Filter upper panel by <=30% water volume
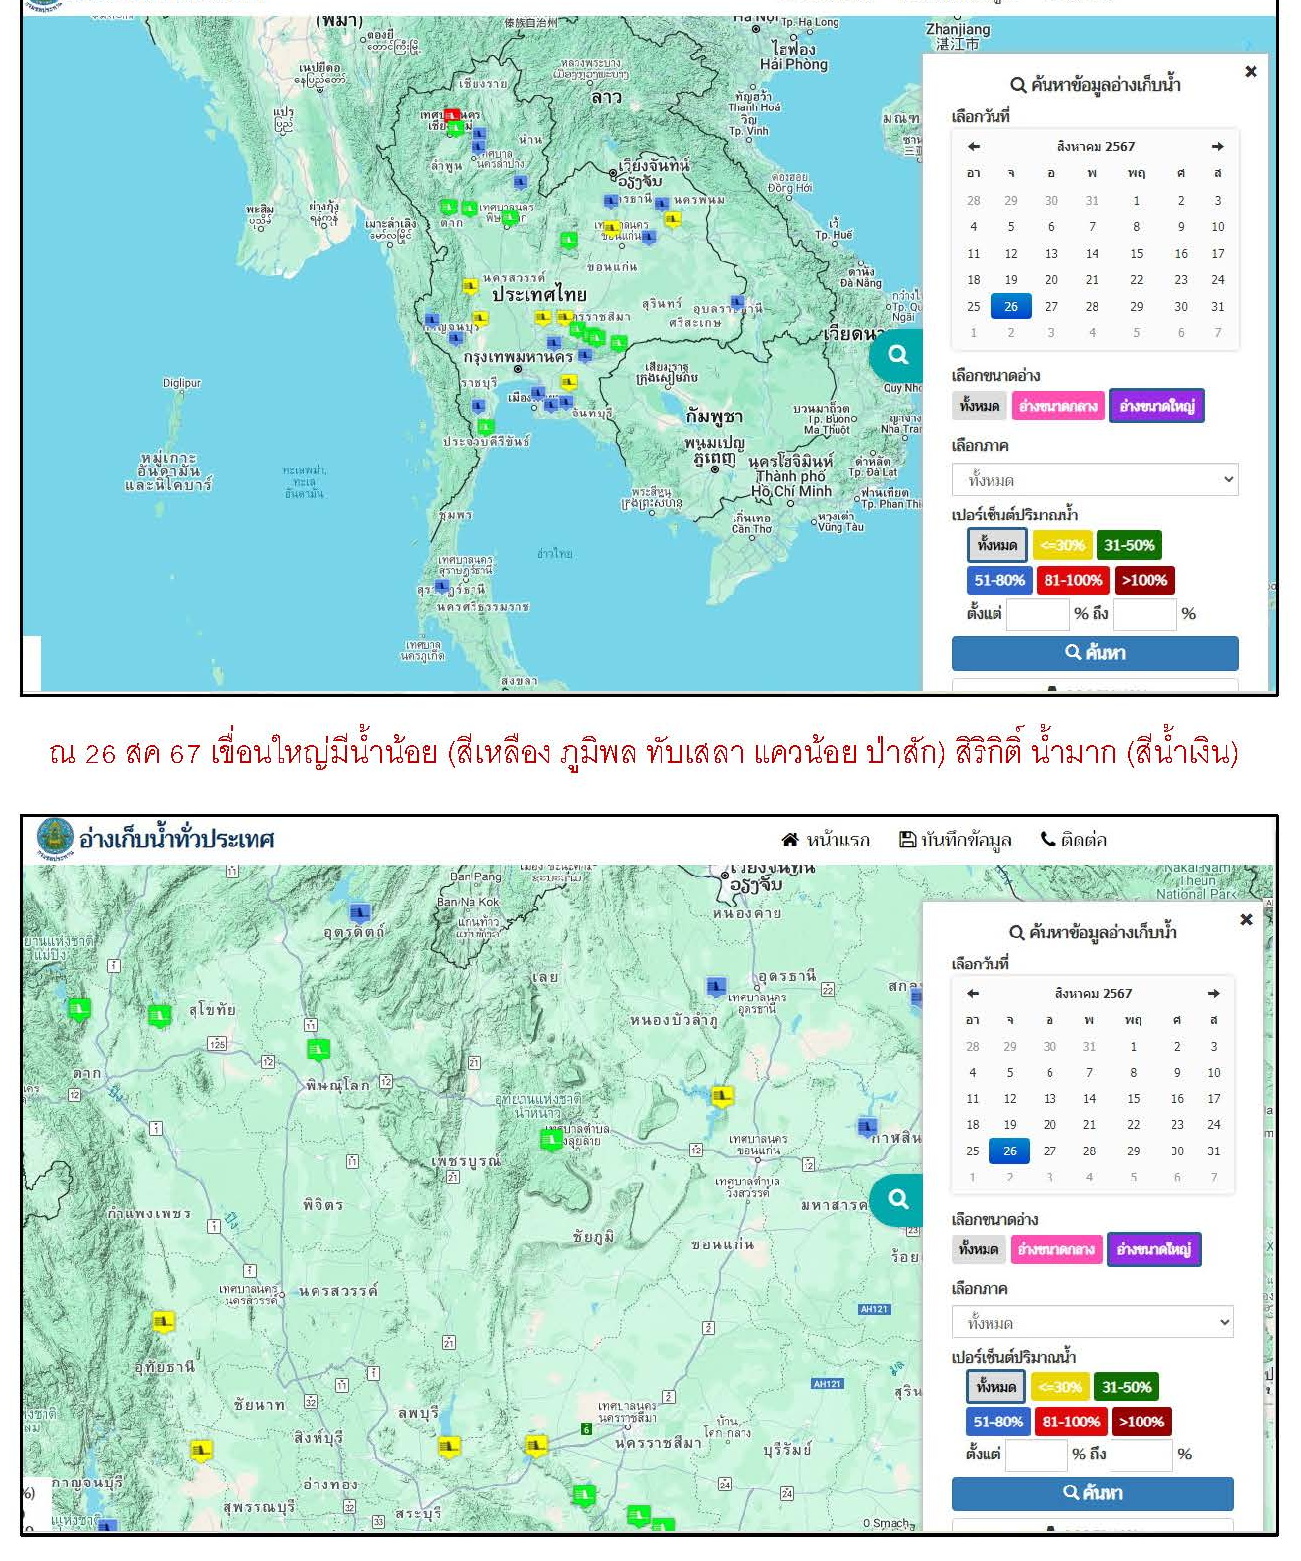1301x1561 pixels. click(1062, 546)
